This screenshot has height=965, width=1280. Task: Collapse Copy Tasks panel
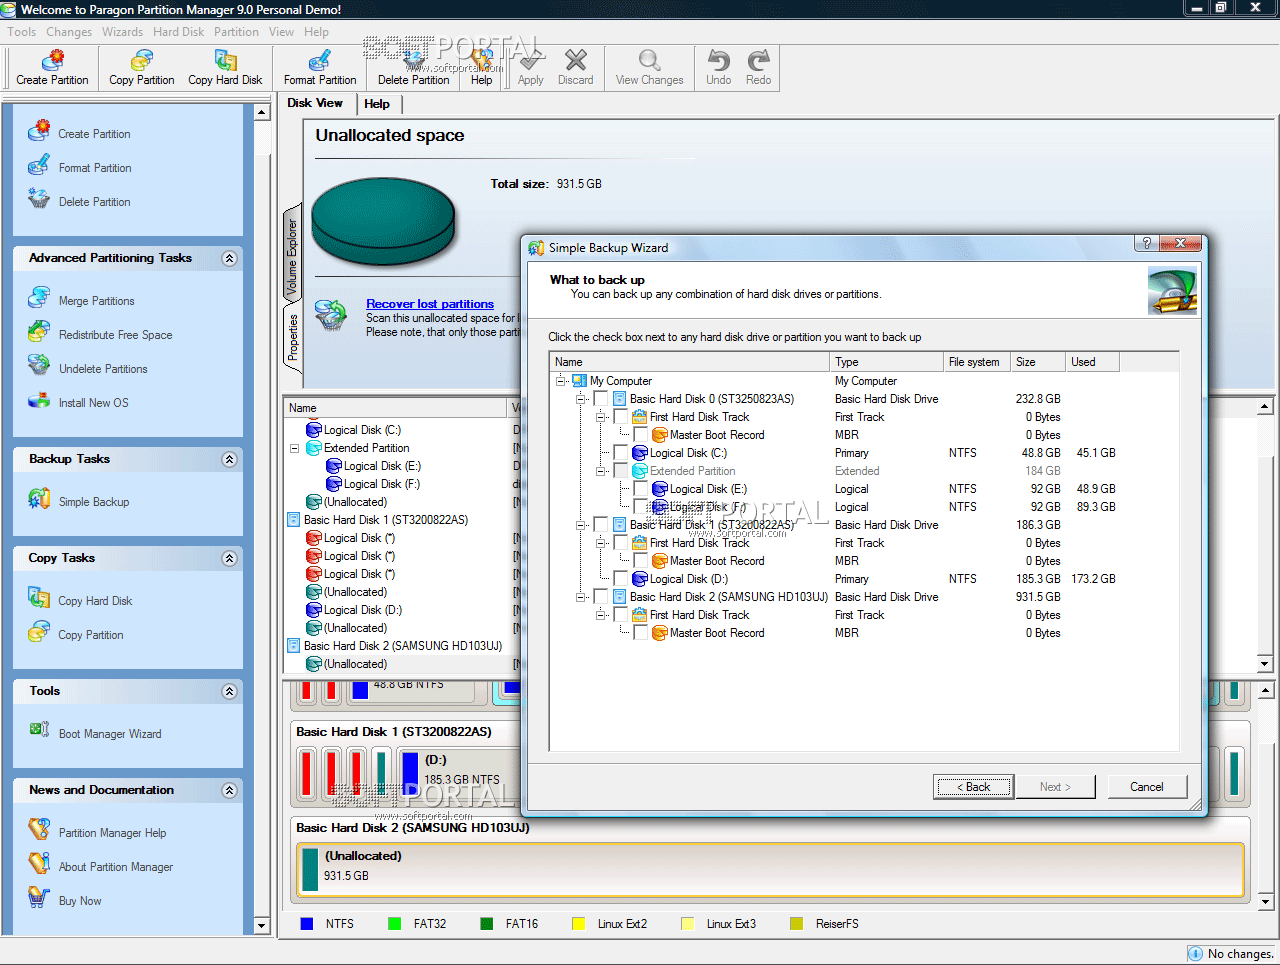click(x=229, y=558)
